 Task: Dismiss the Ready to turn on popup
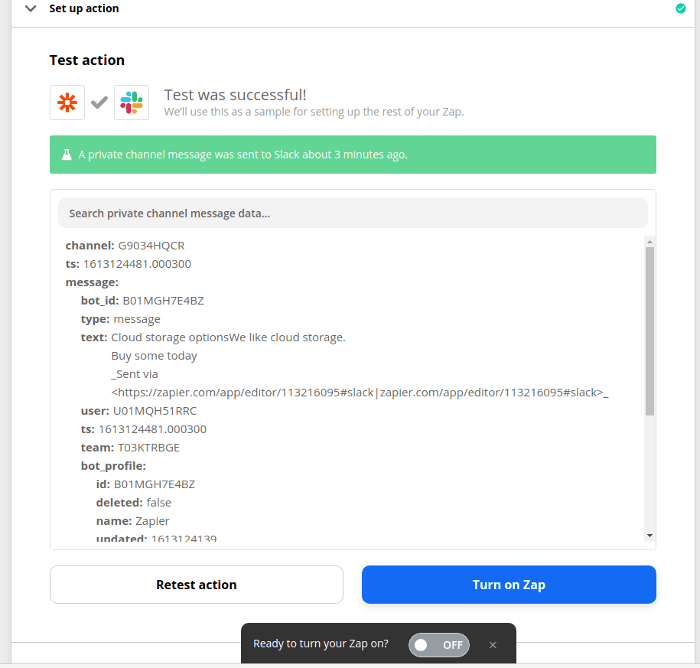[x=493, y=645]
